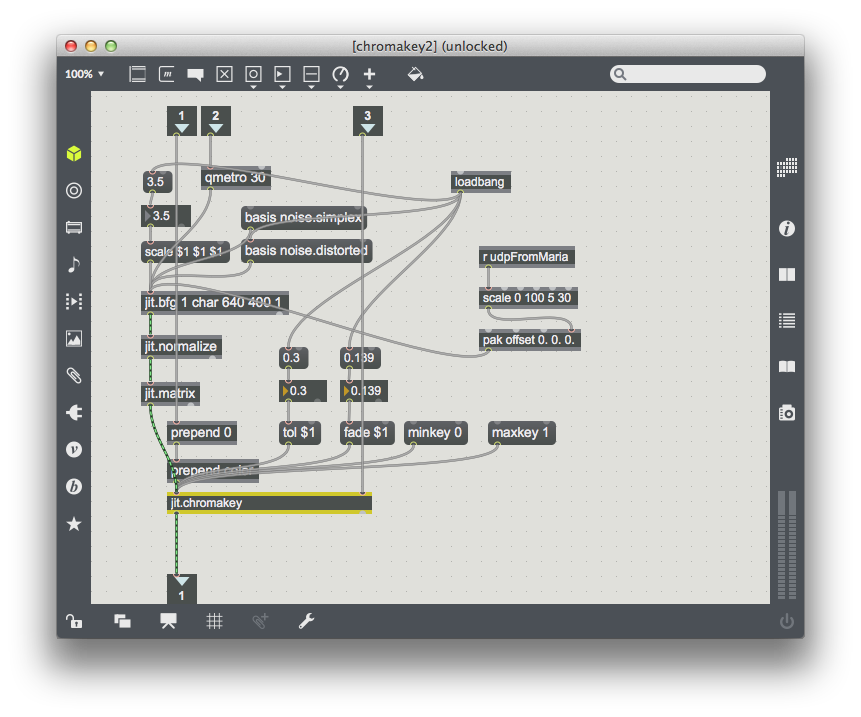This screenshot has height=717, width=861.
Task: Toggle the audio power button
Action: [x=787, y=622]
